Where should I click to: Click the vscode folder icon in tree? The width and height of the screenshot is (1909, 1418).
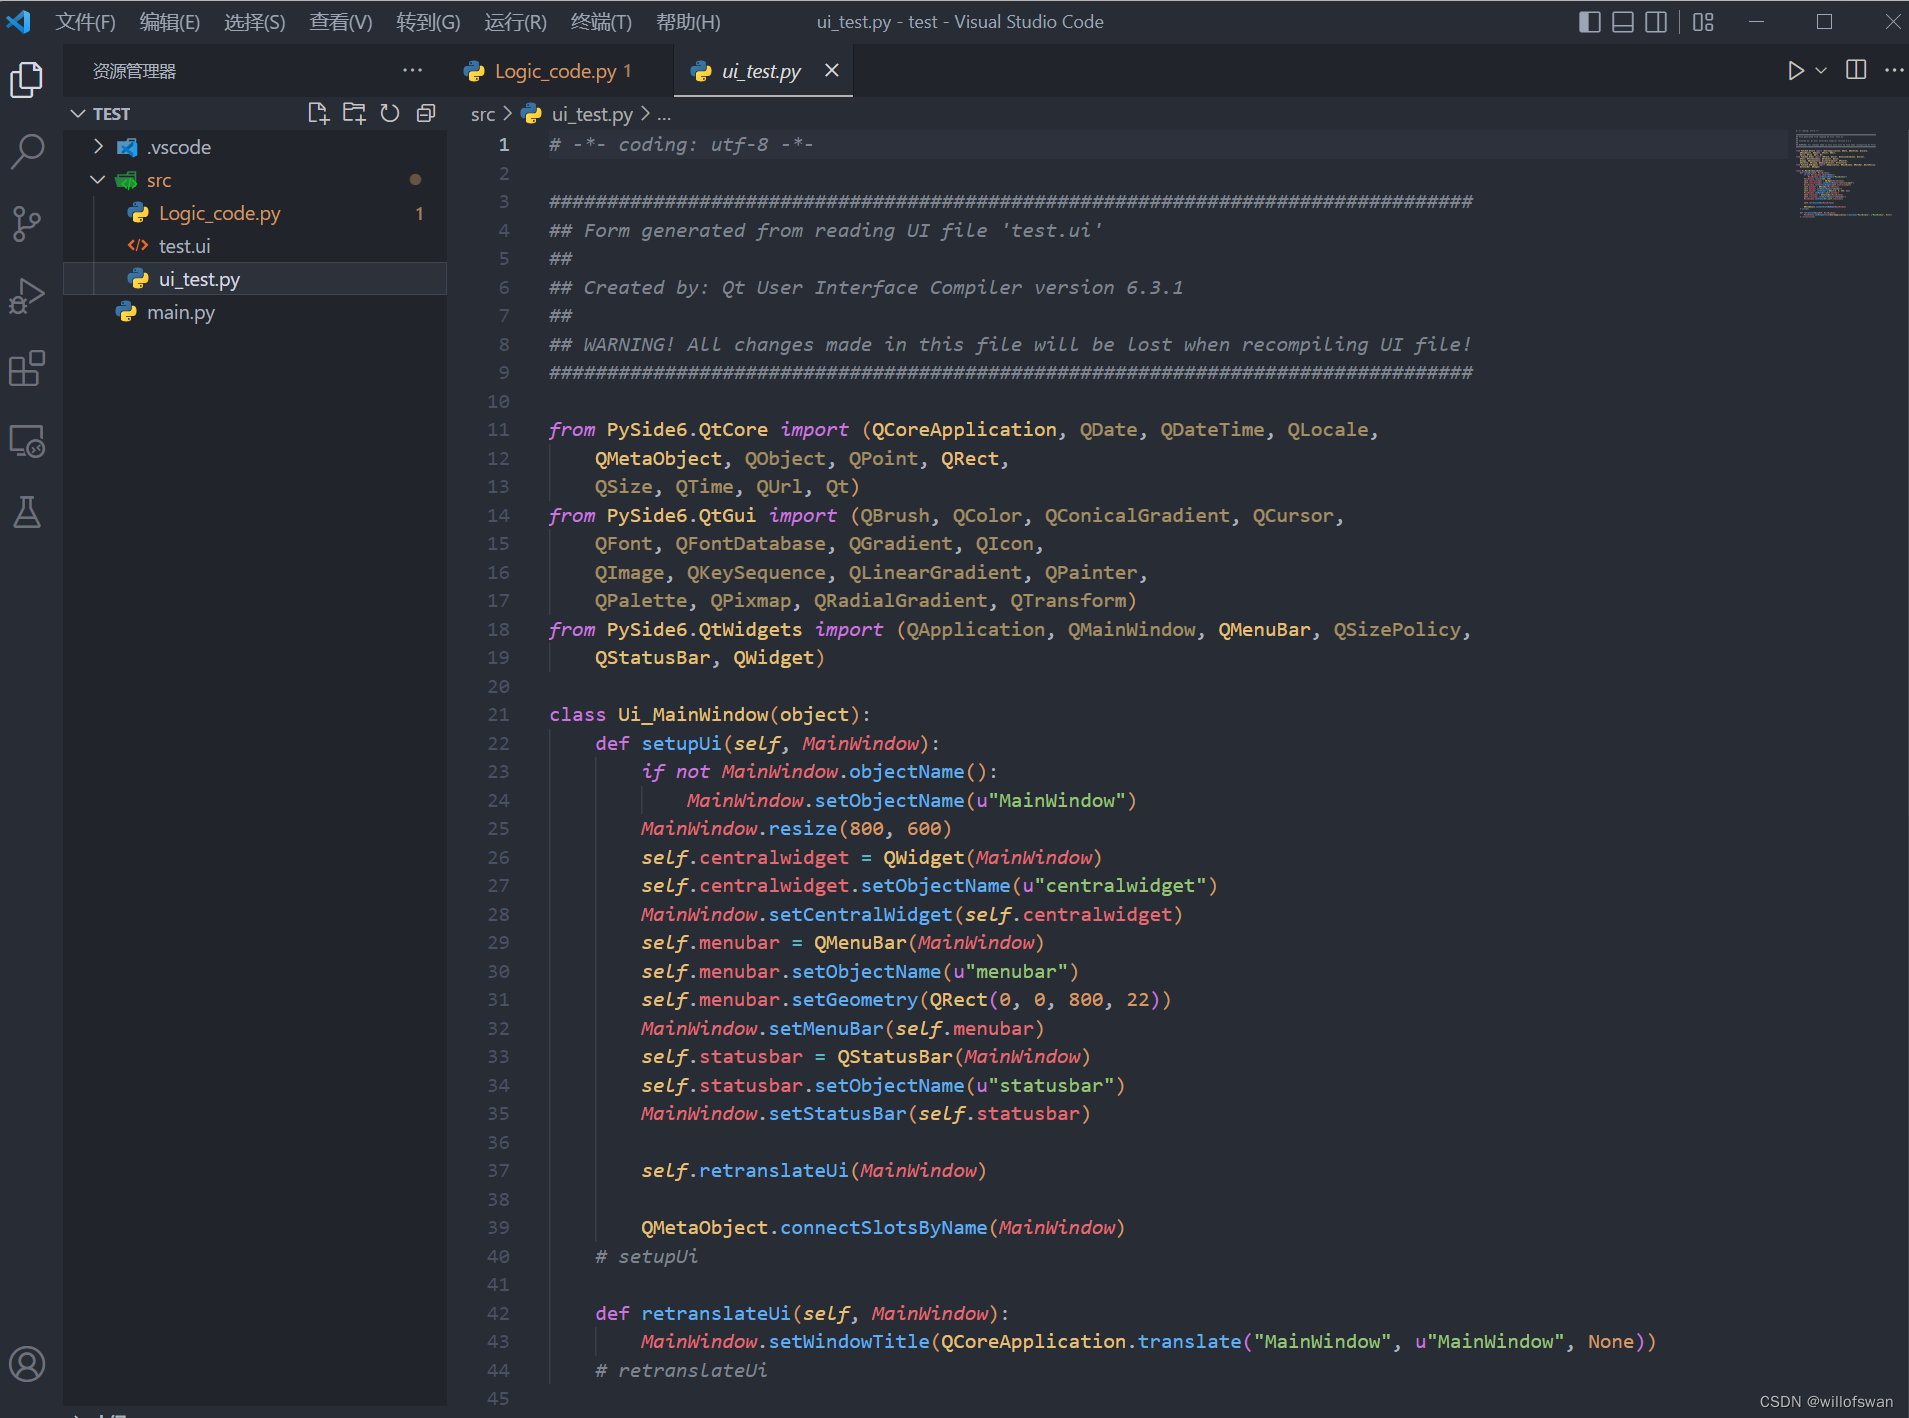click(127, 147)
